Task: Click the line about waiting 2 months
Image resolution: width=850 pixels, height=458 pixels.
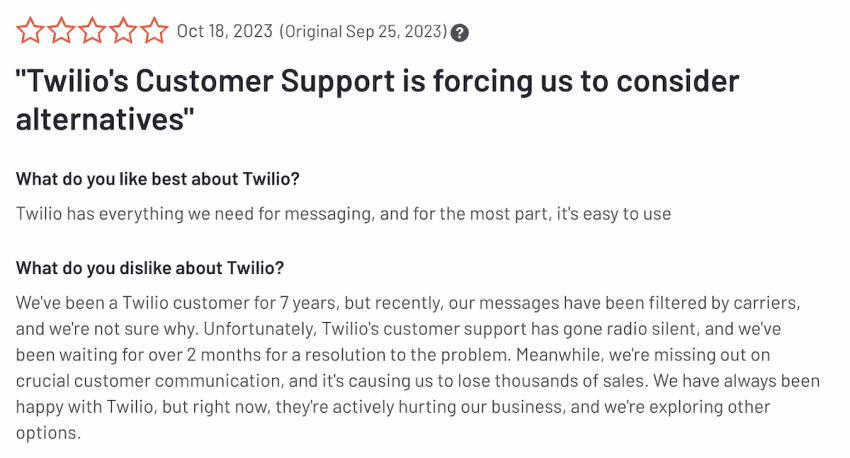Action: [x=393, y=354]
